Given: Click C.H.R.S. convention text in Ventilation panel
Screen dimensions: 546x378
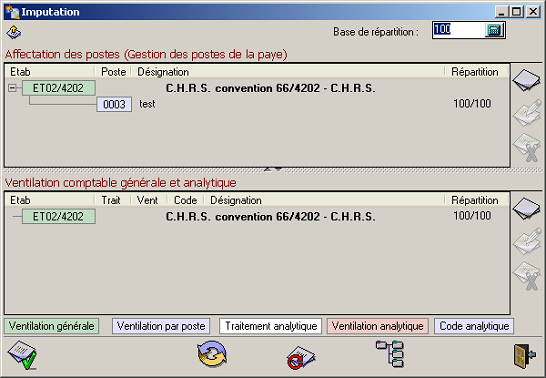Looking at the screenshot, I should coord(271,216).
